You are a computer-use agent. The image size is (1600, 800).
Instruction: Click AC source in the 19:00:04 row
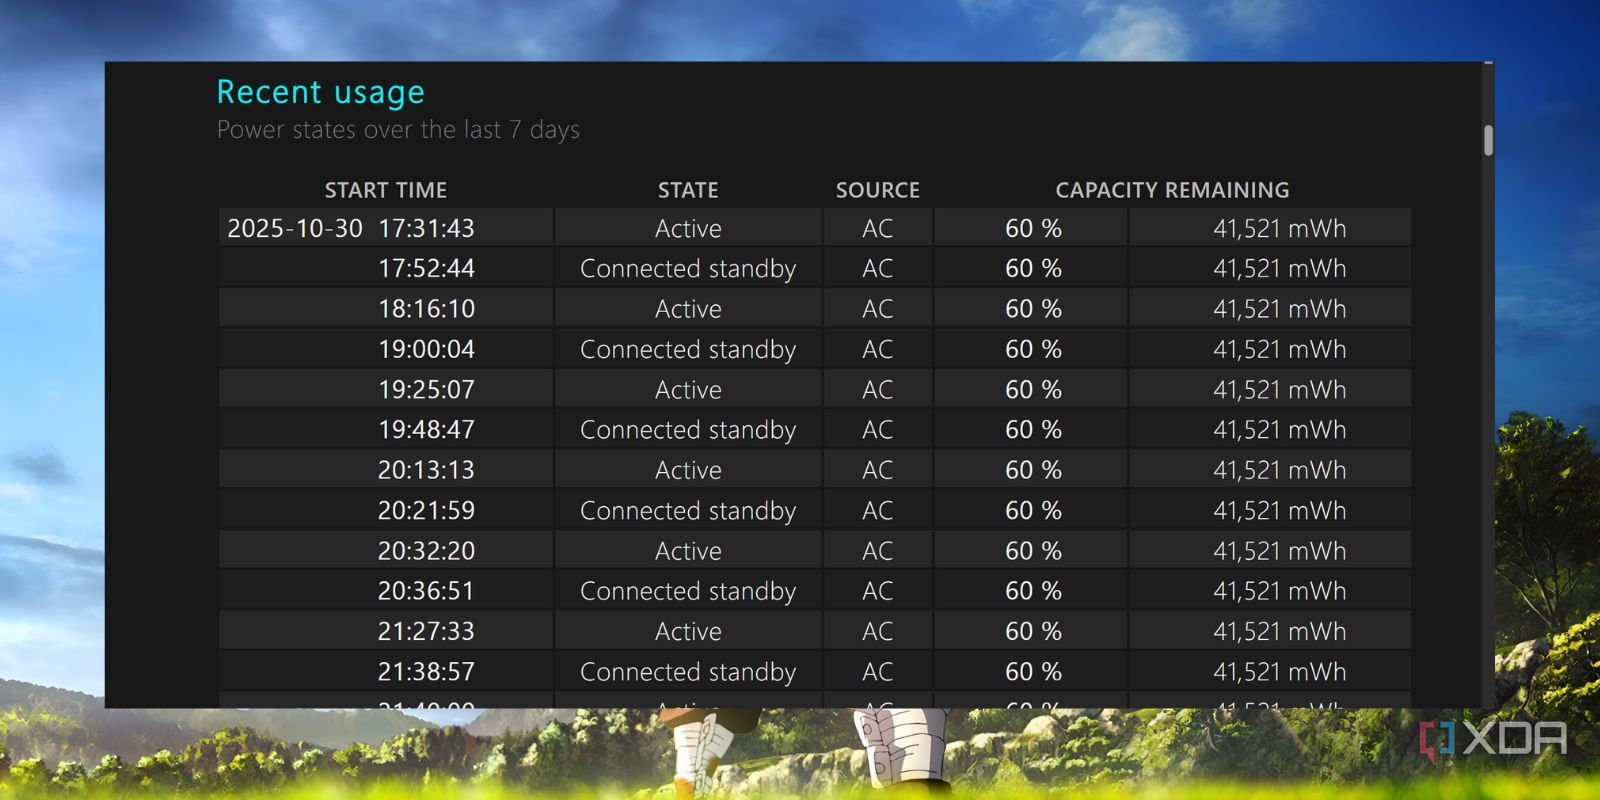[878, 349]
